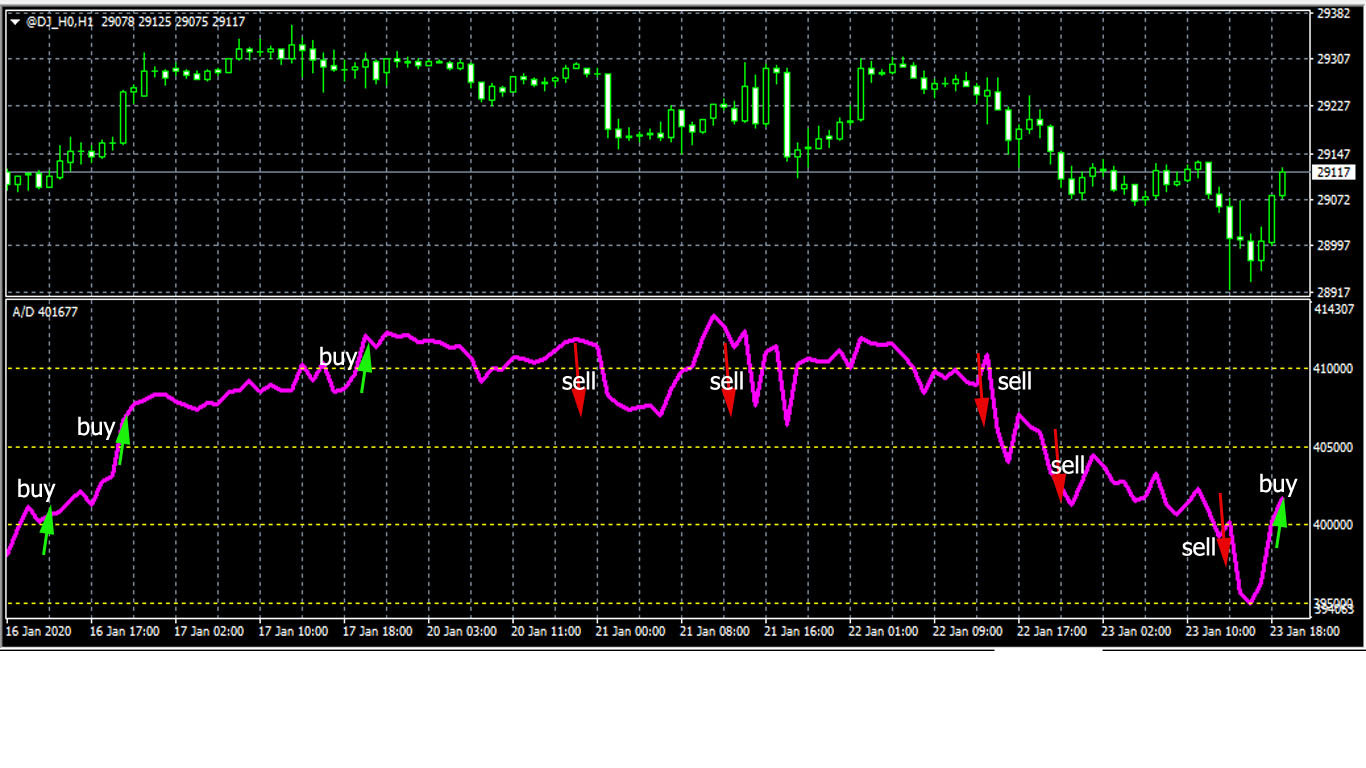Click time axis label 21 Jan 08:00
Viewport: 1366px width, 768px height.
pyautogui.click(x=716, y=632)
